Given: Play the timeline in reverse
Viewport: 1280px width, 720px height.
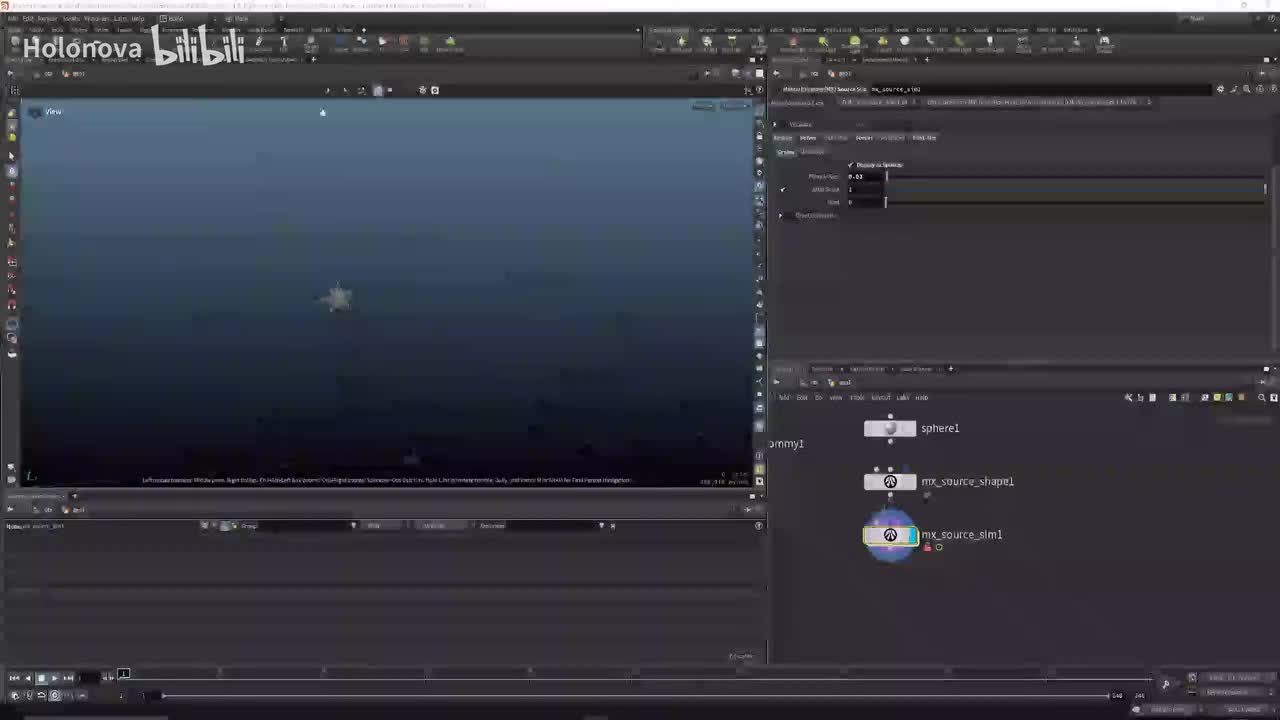Looking at the screenshot, I should pos(28,678).
